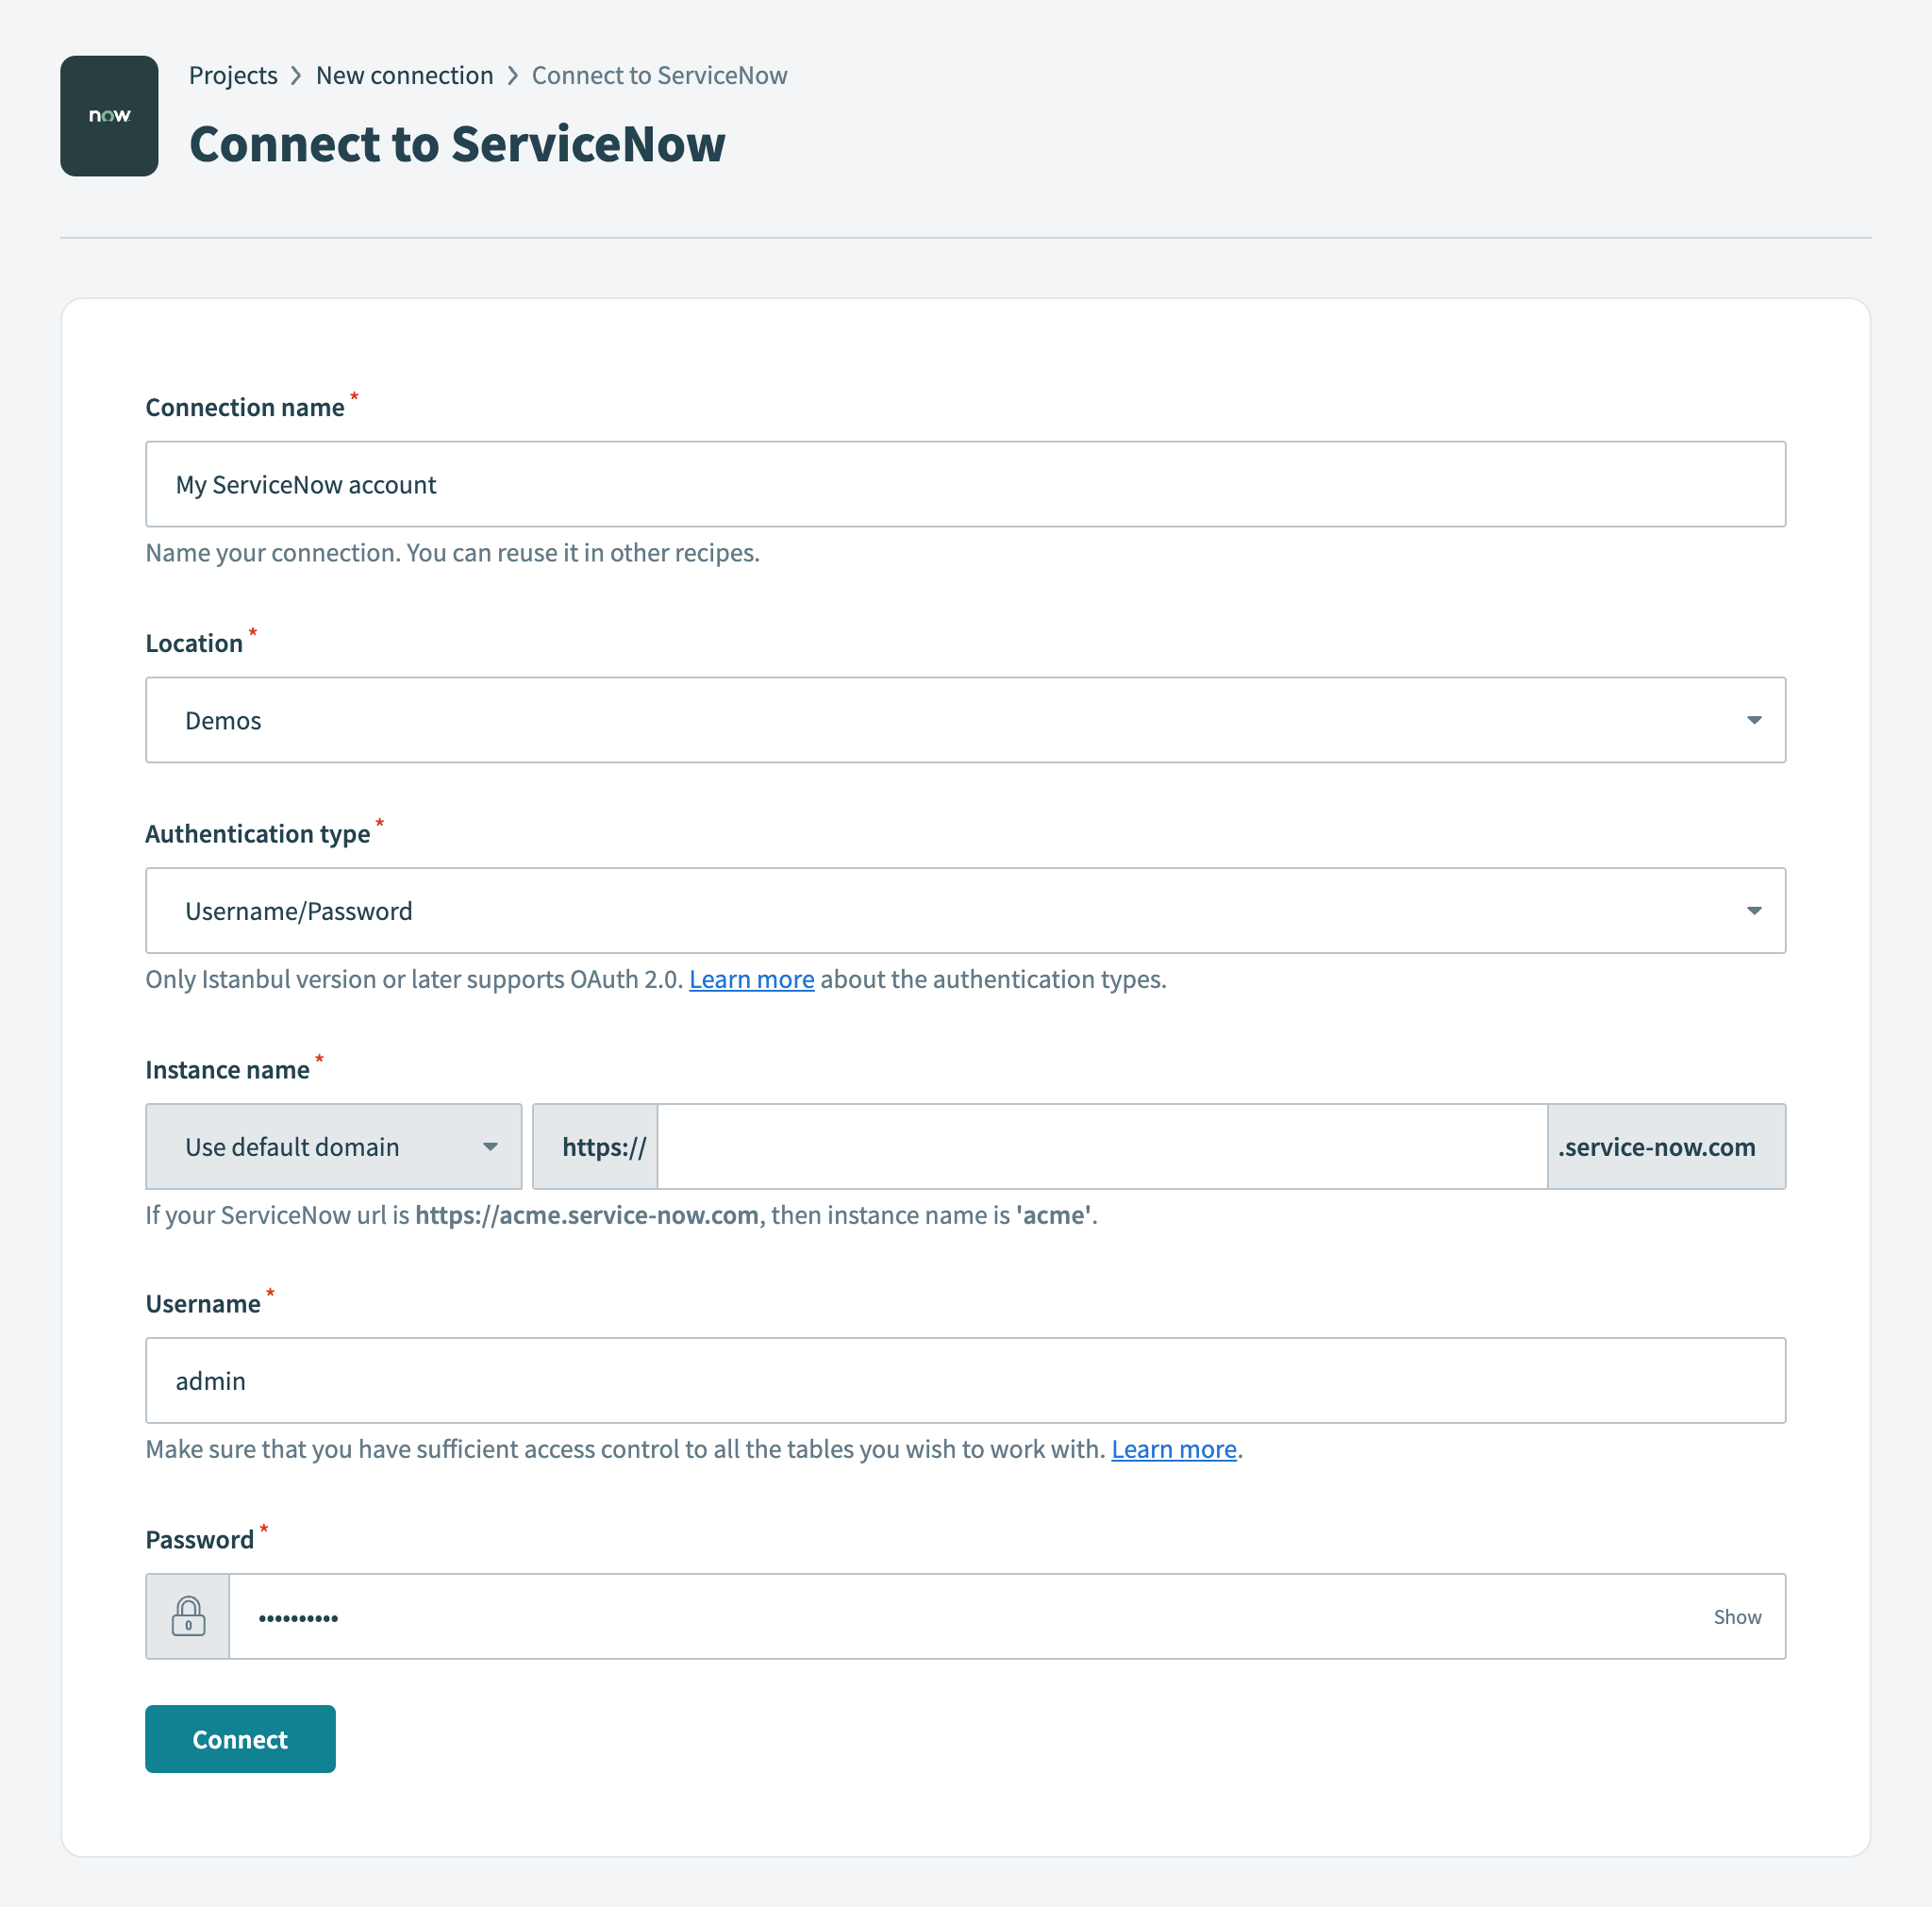Edit the Connection name field
This screenshot has width=1932, height=1907.
(x=964, y=484)
